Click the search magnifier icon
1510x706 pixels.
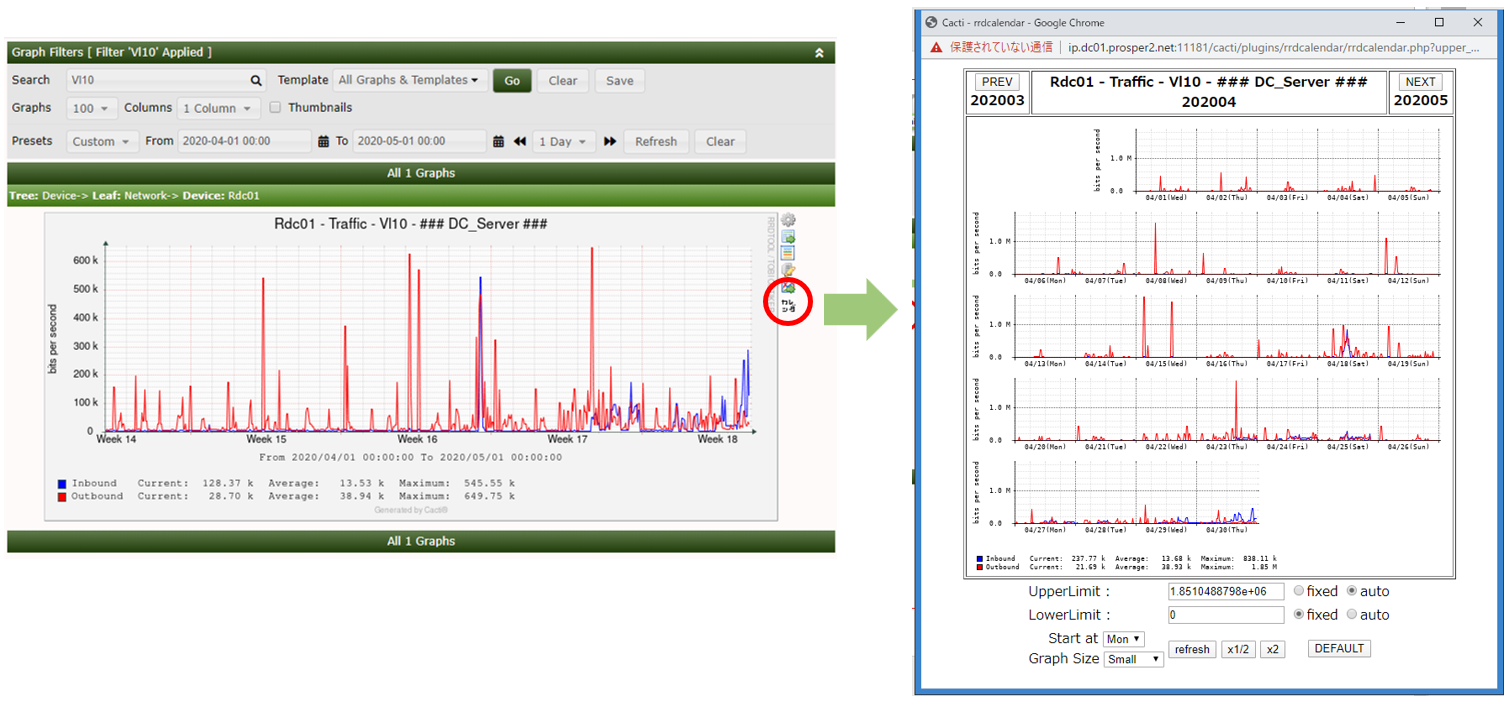coord(256,81)
